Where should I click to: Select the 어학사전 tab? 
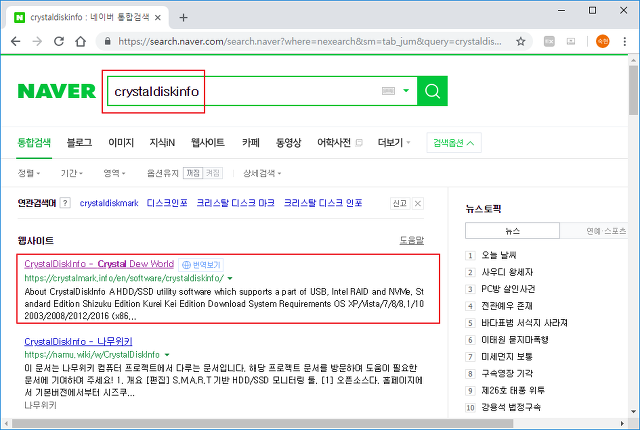tap(334, 142)
